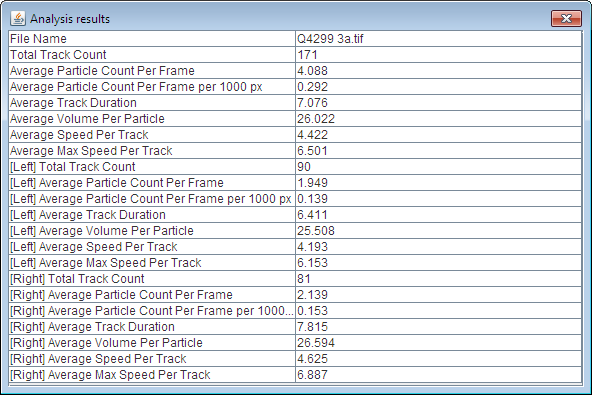The width and height of the screenshot is (592, 395).
Task: Click the value 171 for Total Track Count
Action: 307,55
